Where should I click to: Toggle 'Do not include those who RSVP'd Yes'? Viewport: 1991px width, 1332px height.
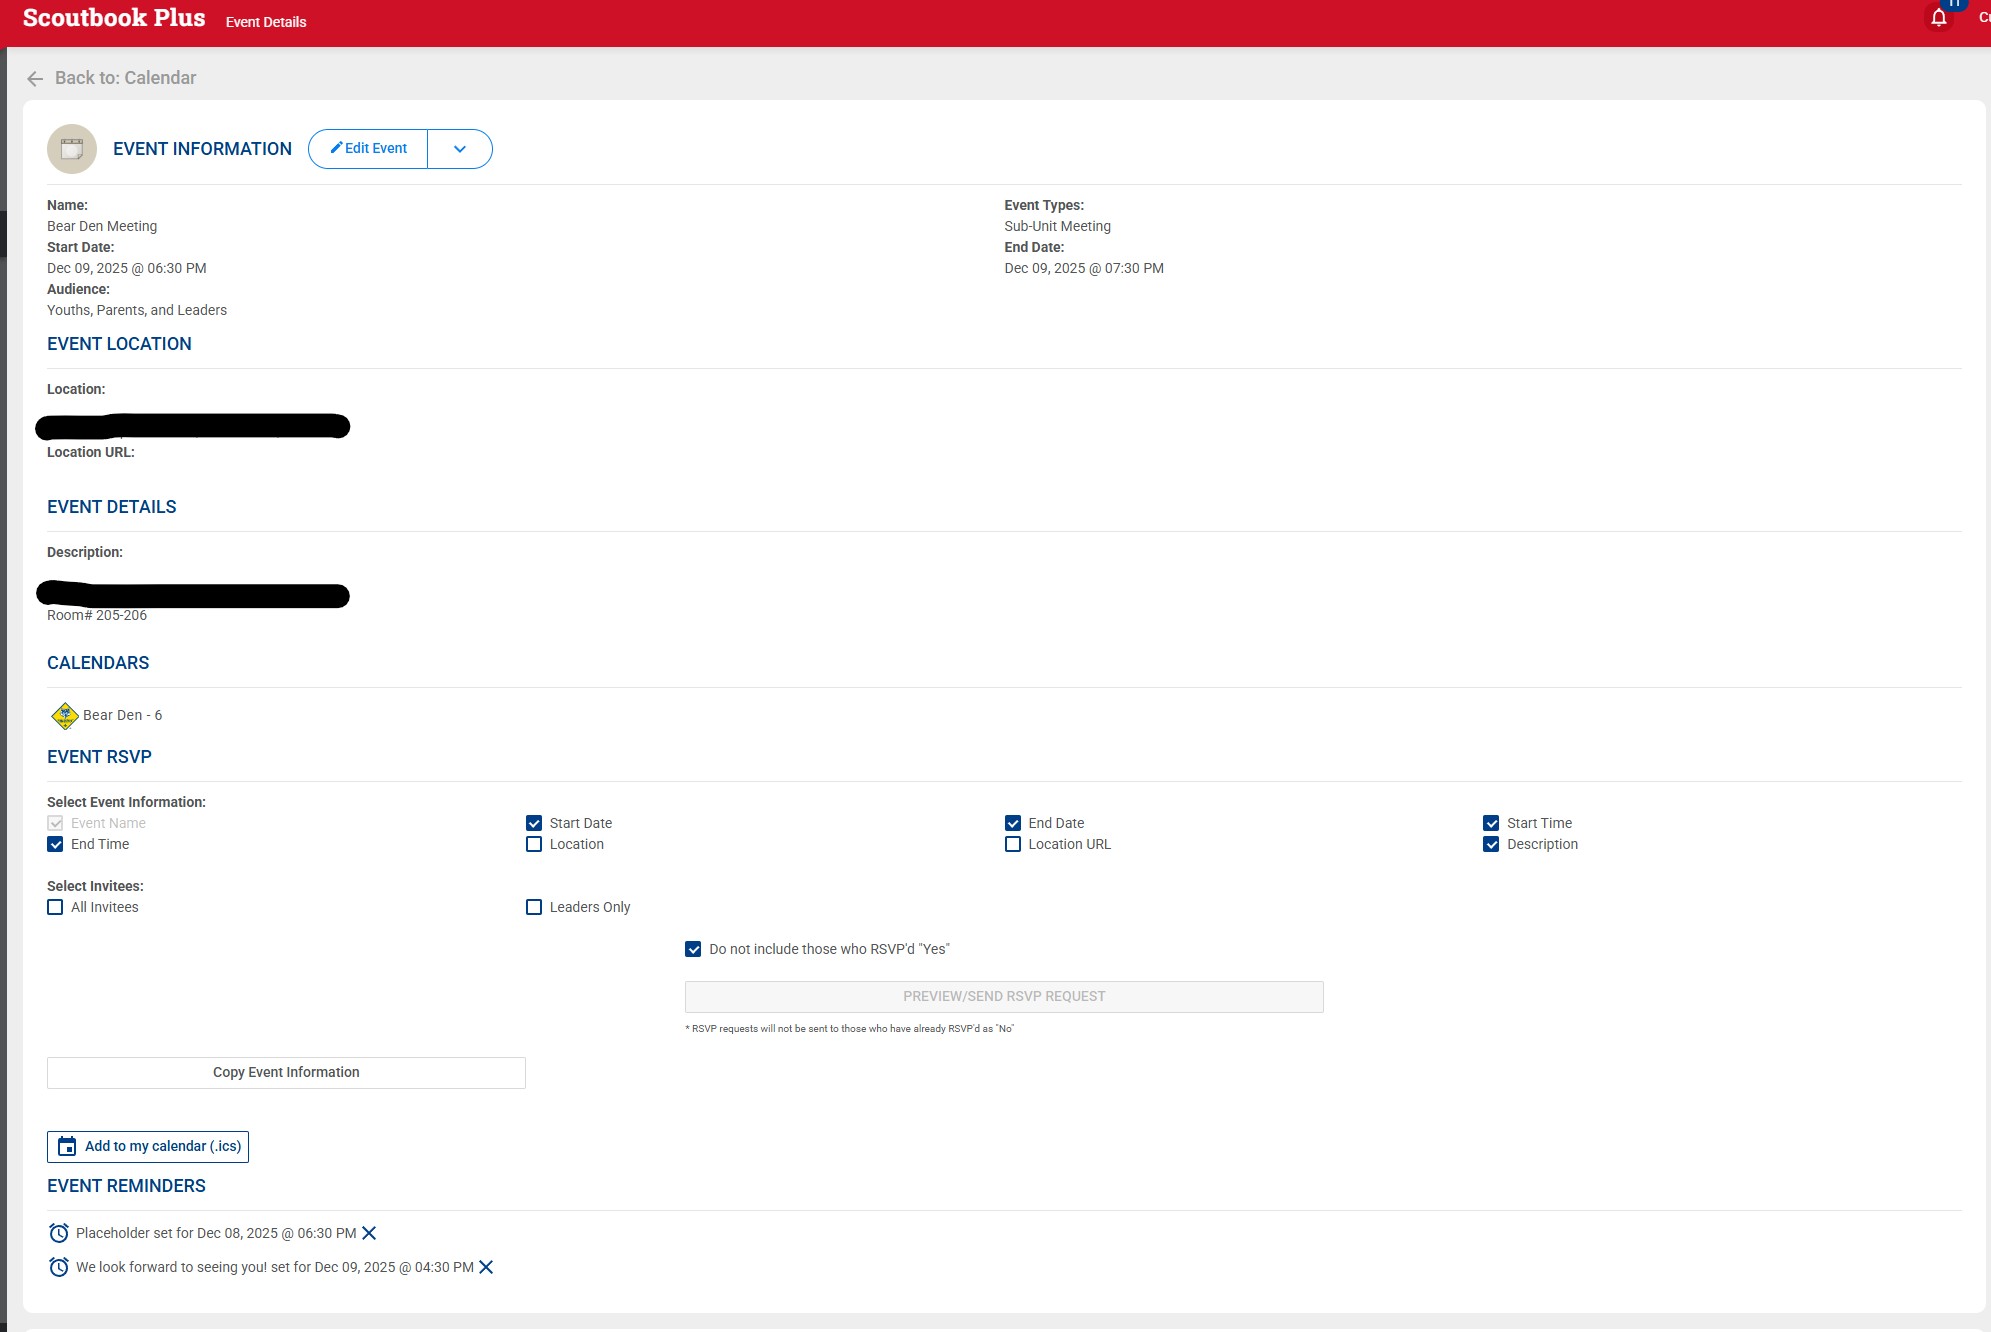pos(693,949)
